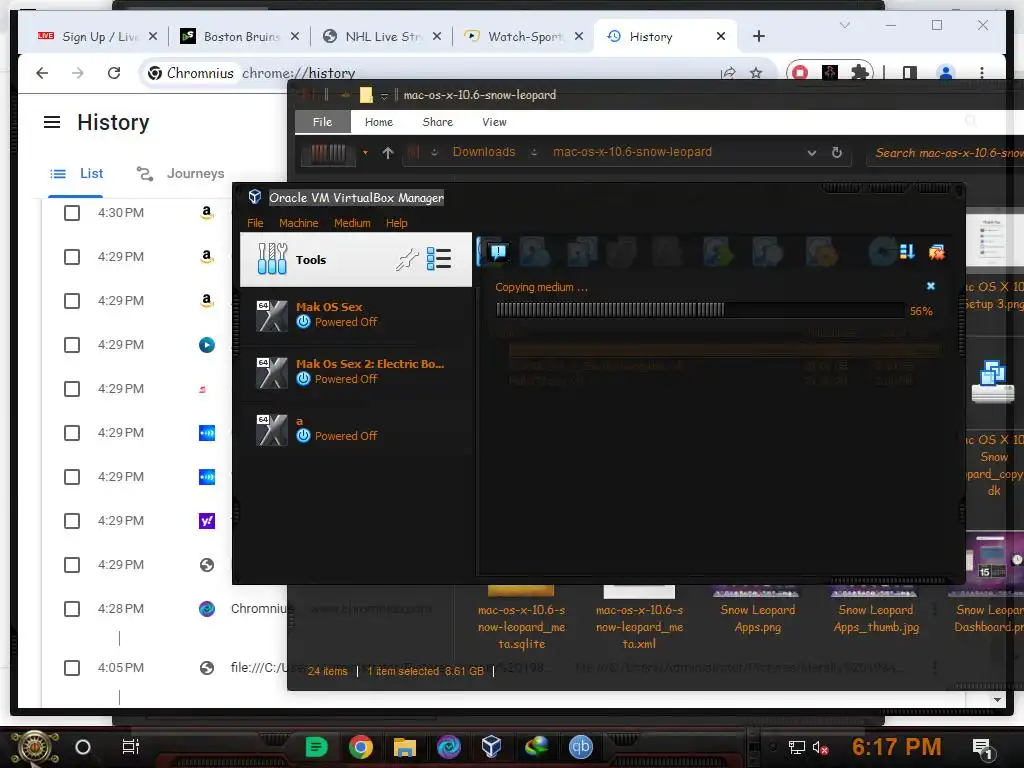
Task: Open the VirtualBox taskbar icon
Action: click(491, 746)
